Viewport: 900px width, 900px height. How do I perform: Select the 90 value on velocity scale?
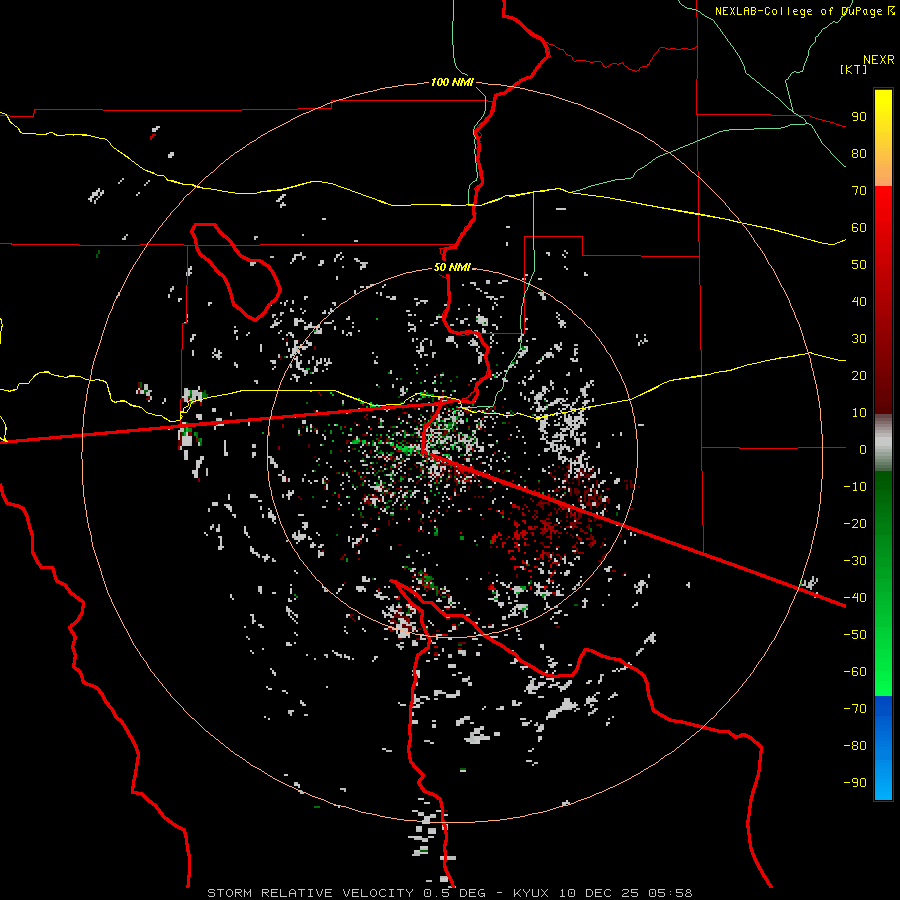coord(859,117)
